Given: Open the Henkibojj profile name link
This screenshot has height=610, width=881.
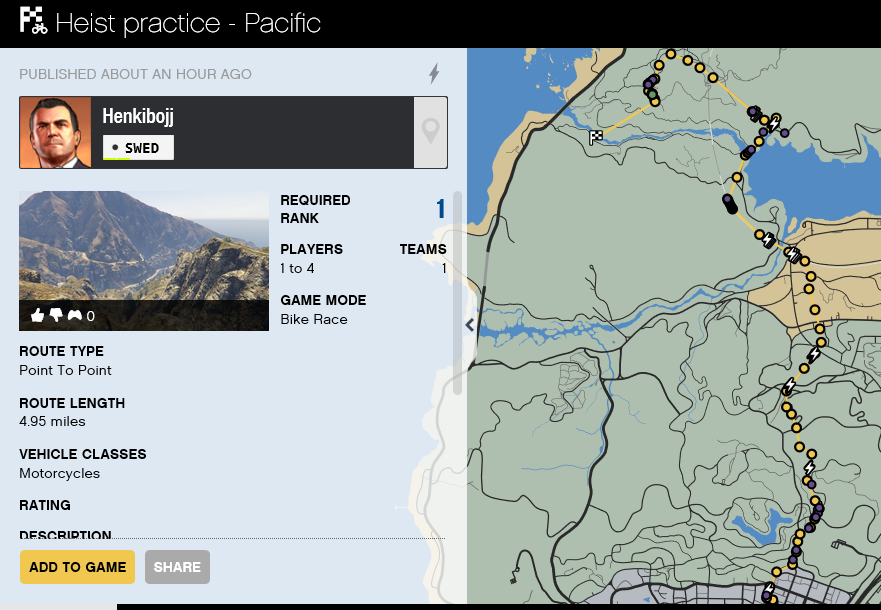Looking at the screenshot, I should (138, 116).
